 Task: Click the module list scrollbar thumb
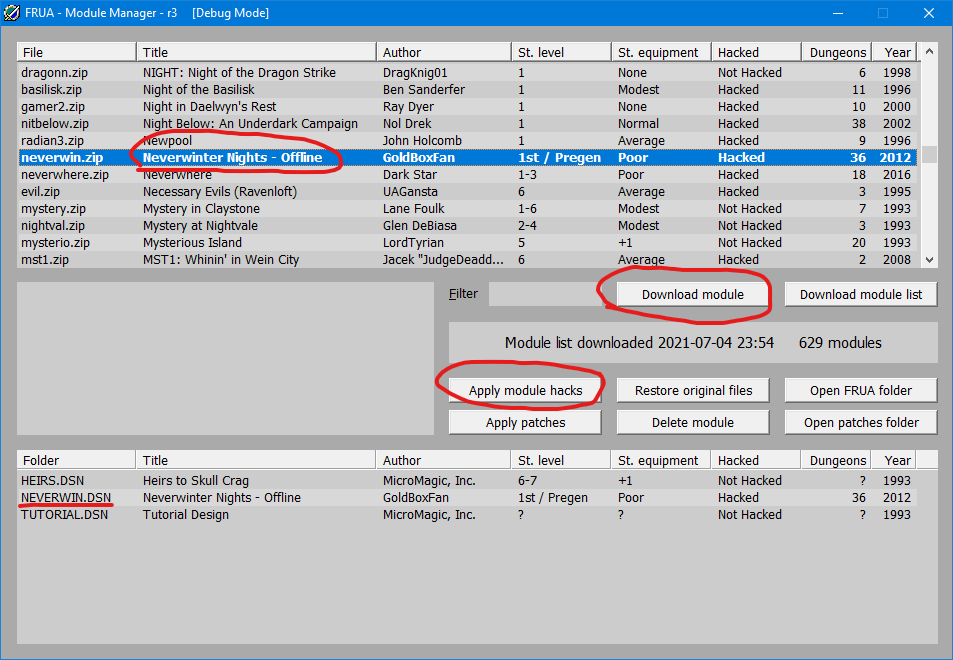point(929,154)
